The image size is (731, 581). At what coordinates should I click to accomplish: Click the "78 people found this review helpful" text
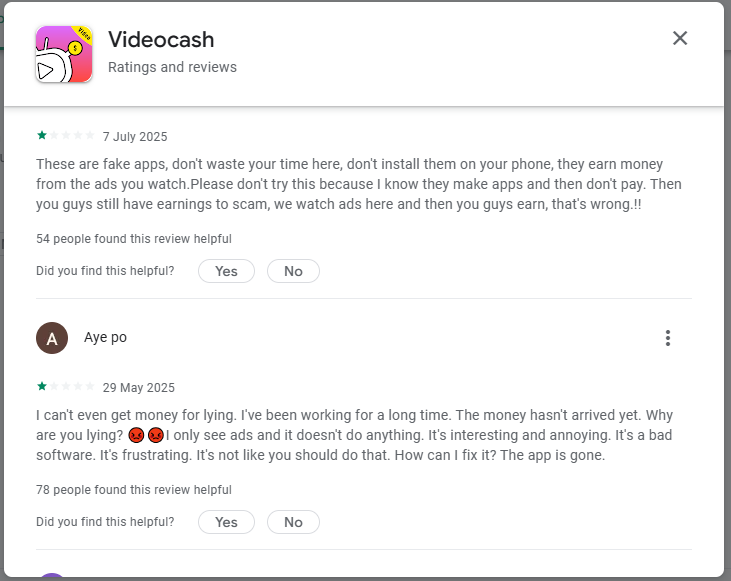point(134,490)
